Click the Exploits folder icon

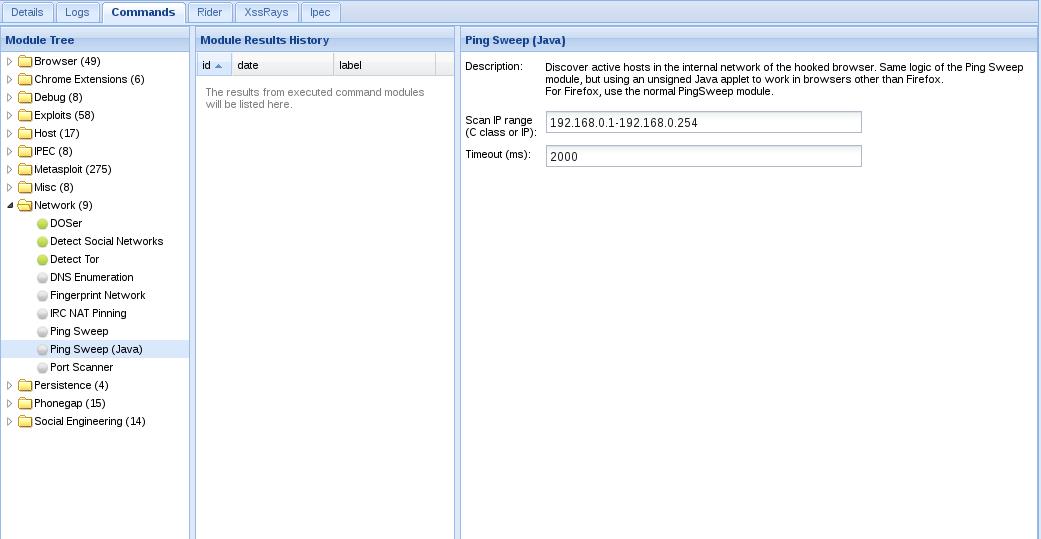tap(25, 116)
